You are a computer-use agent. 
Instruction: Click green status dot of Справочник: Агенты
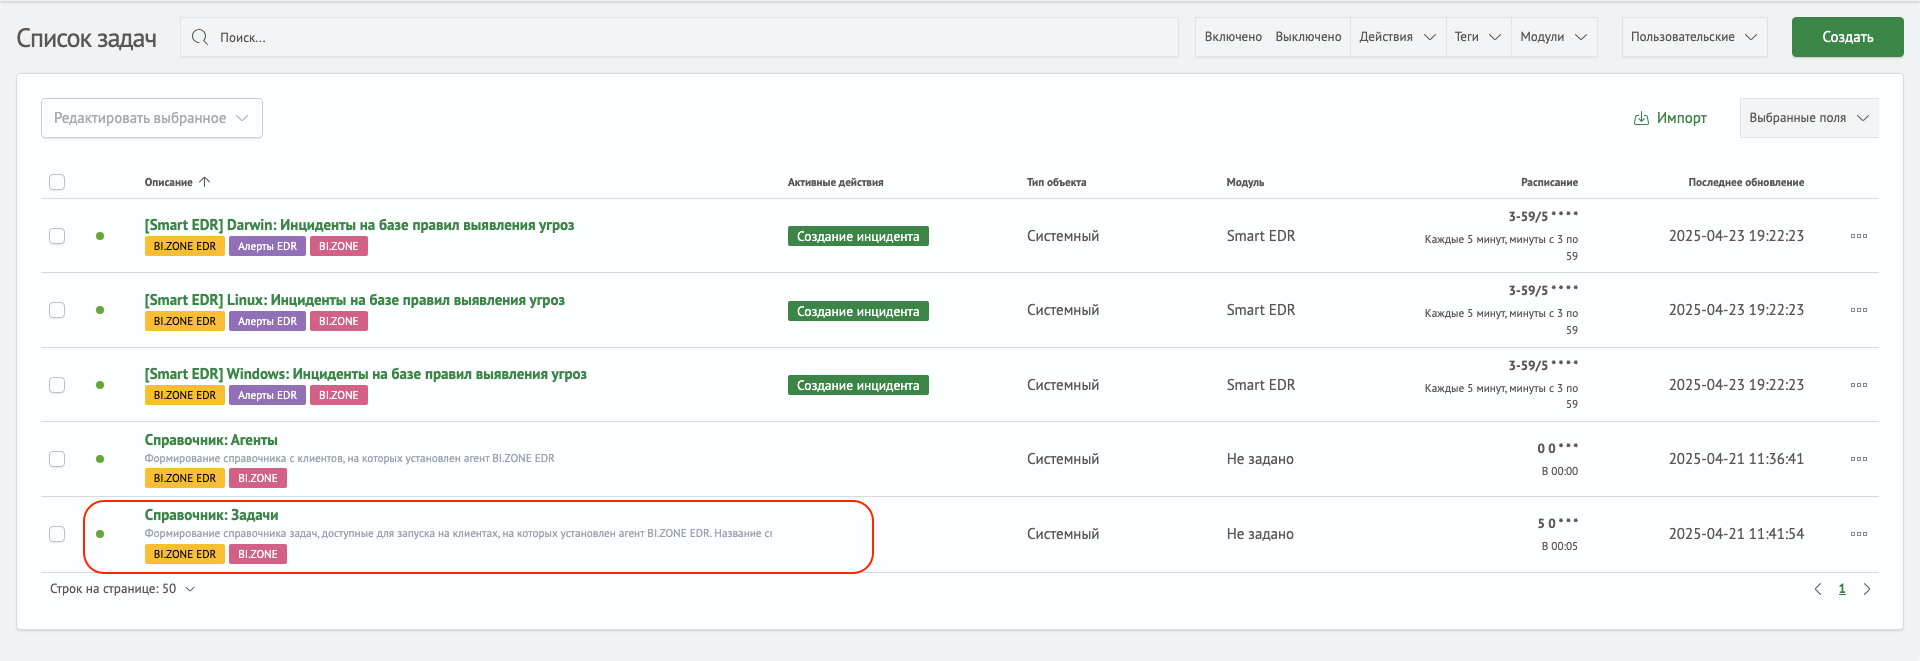click(x=100, y=459)
